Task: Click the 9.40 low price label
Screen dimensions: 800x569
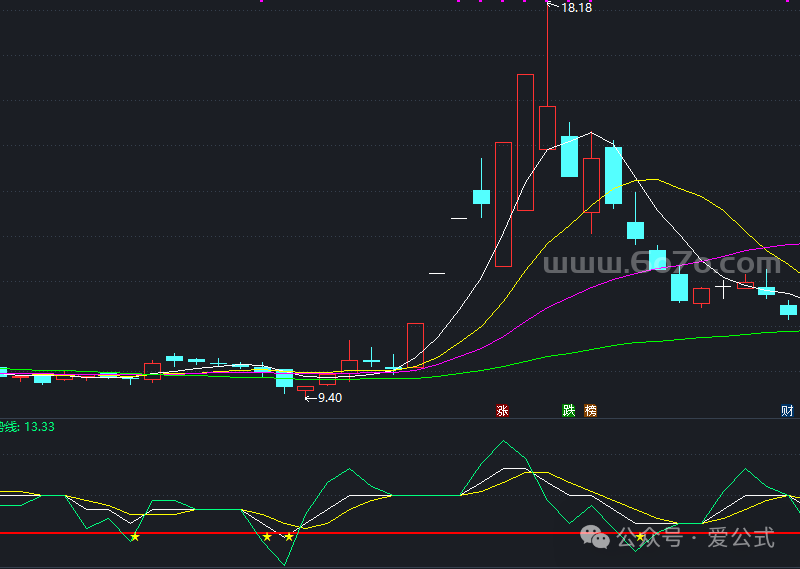Action: click(327, 398)
